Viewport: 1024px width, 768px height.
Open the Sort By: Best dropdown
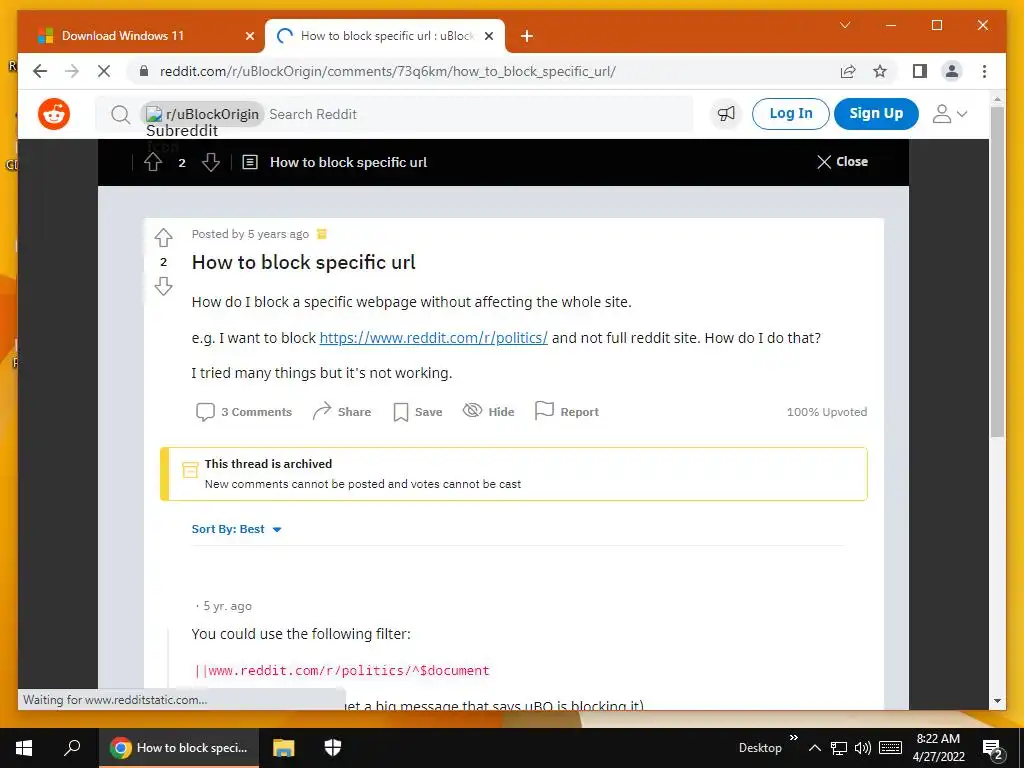(236, 529)
